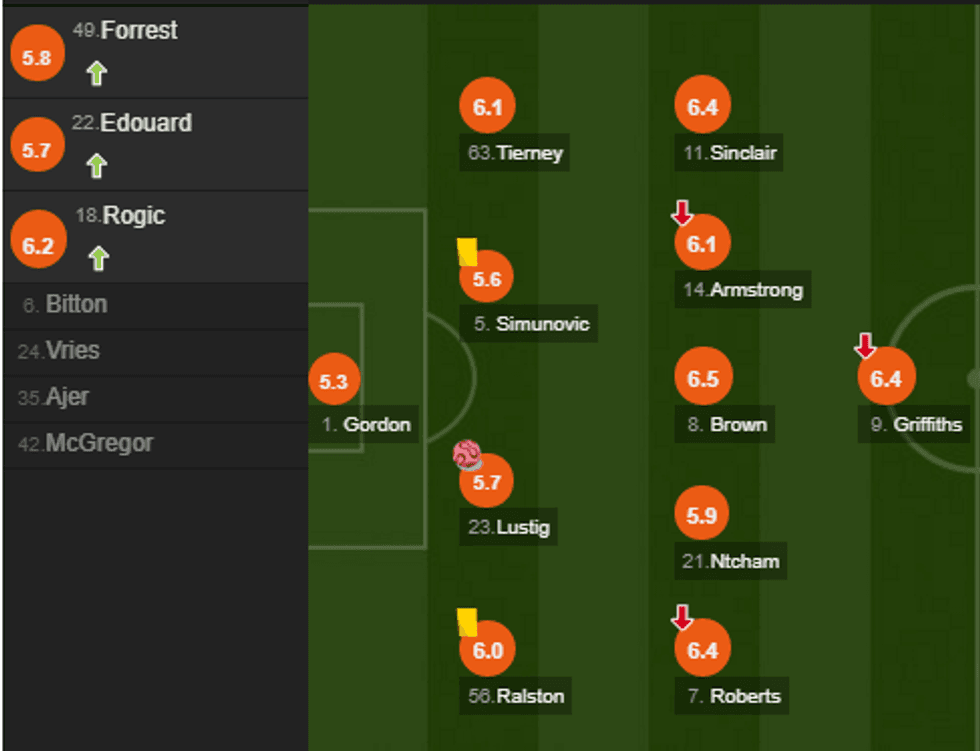
Task: Select unused substitute Vries
Action: click(x=72, y=351)
